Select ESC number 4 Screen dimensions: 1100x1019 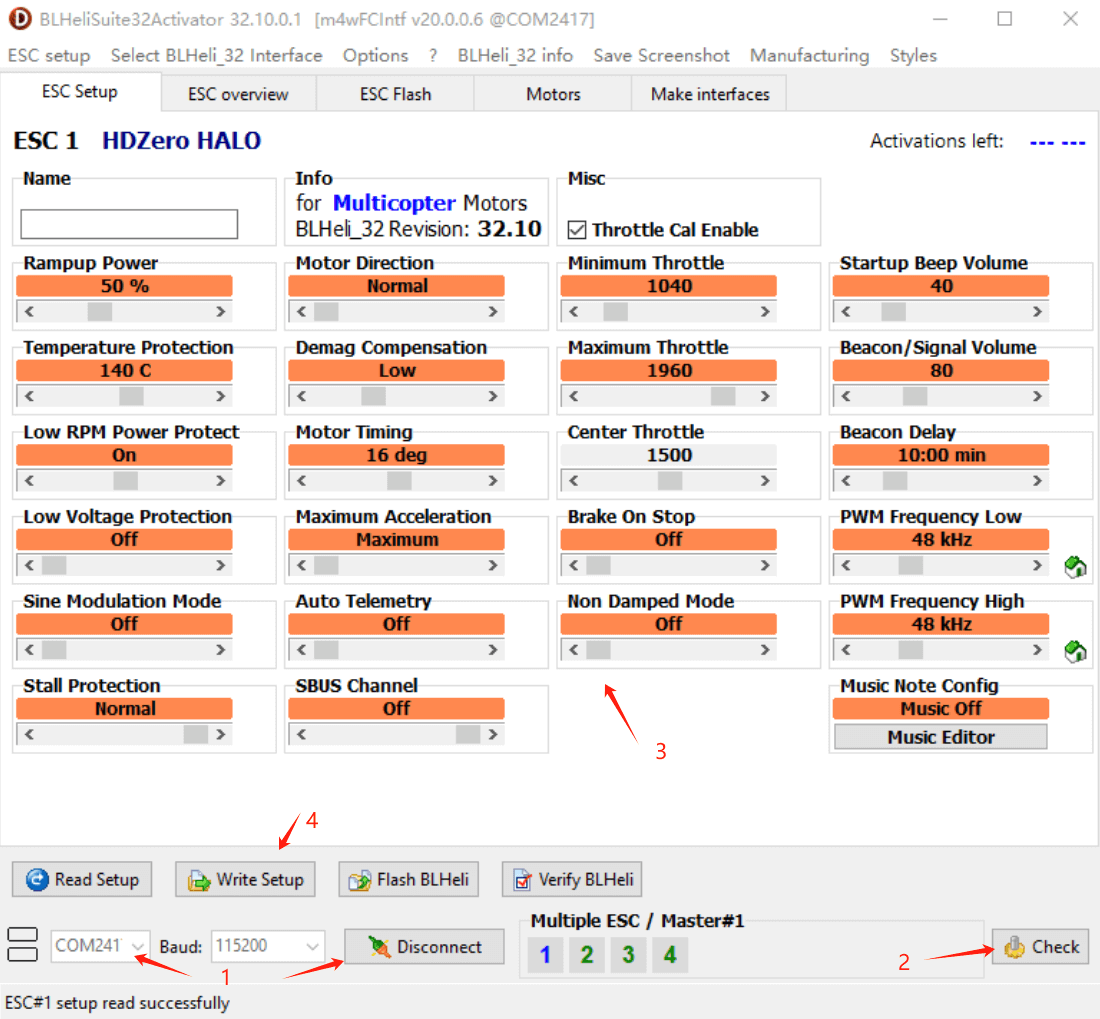point(669,955)
